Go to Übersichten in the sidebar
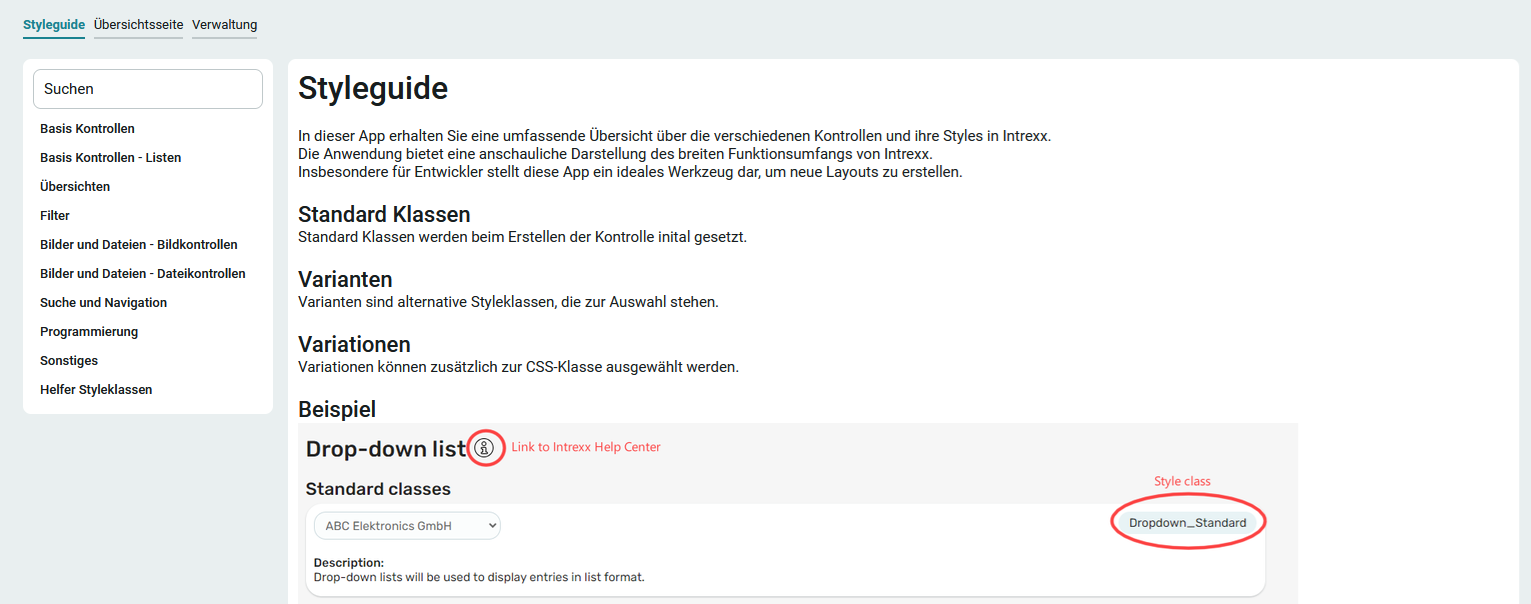The image size is (1531, 604). (x=75, y=187)
